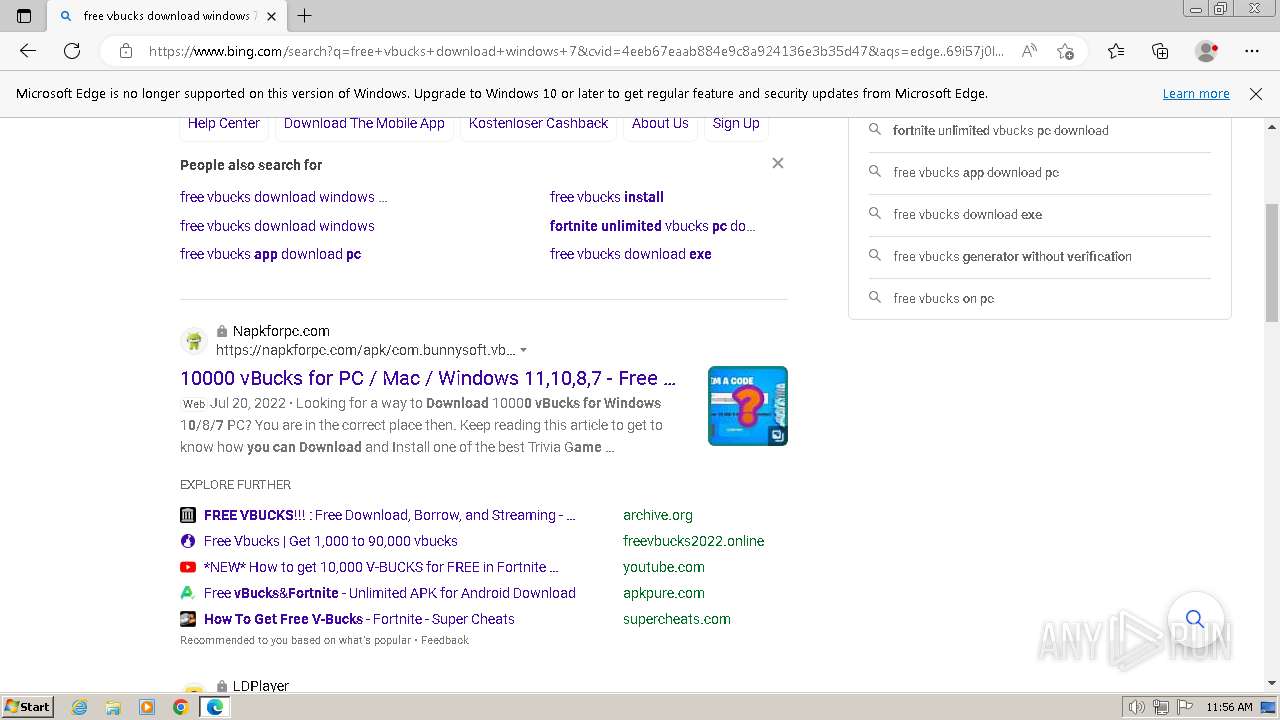Open Read aloud icon in address bar
The width and height of the screenshot is (1280, 720).
pos(1029,51)
